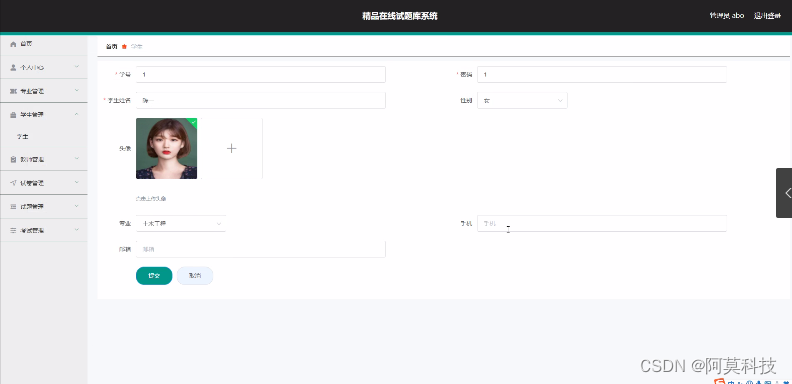Expand the 专业管理 chevron
Image resolution: width=792 pixels, height=384 pixels.
point(77,90)
